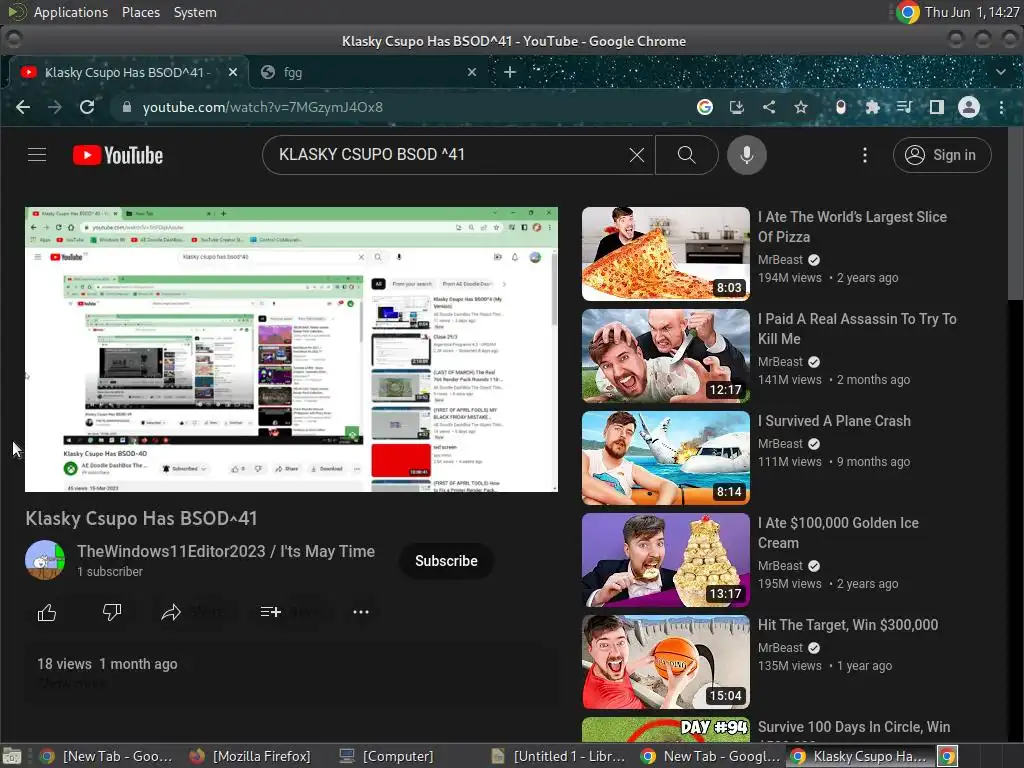This screenshot has width=1024, height=768.
Task: Switch to Computer taskbar window
Action: [x=387, y=756]
